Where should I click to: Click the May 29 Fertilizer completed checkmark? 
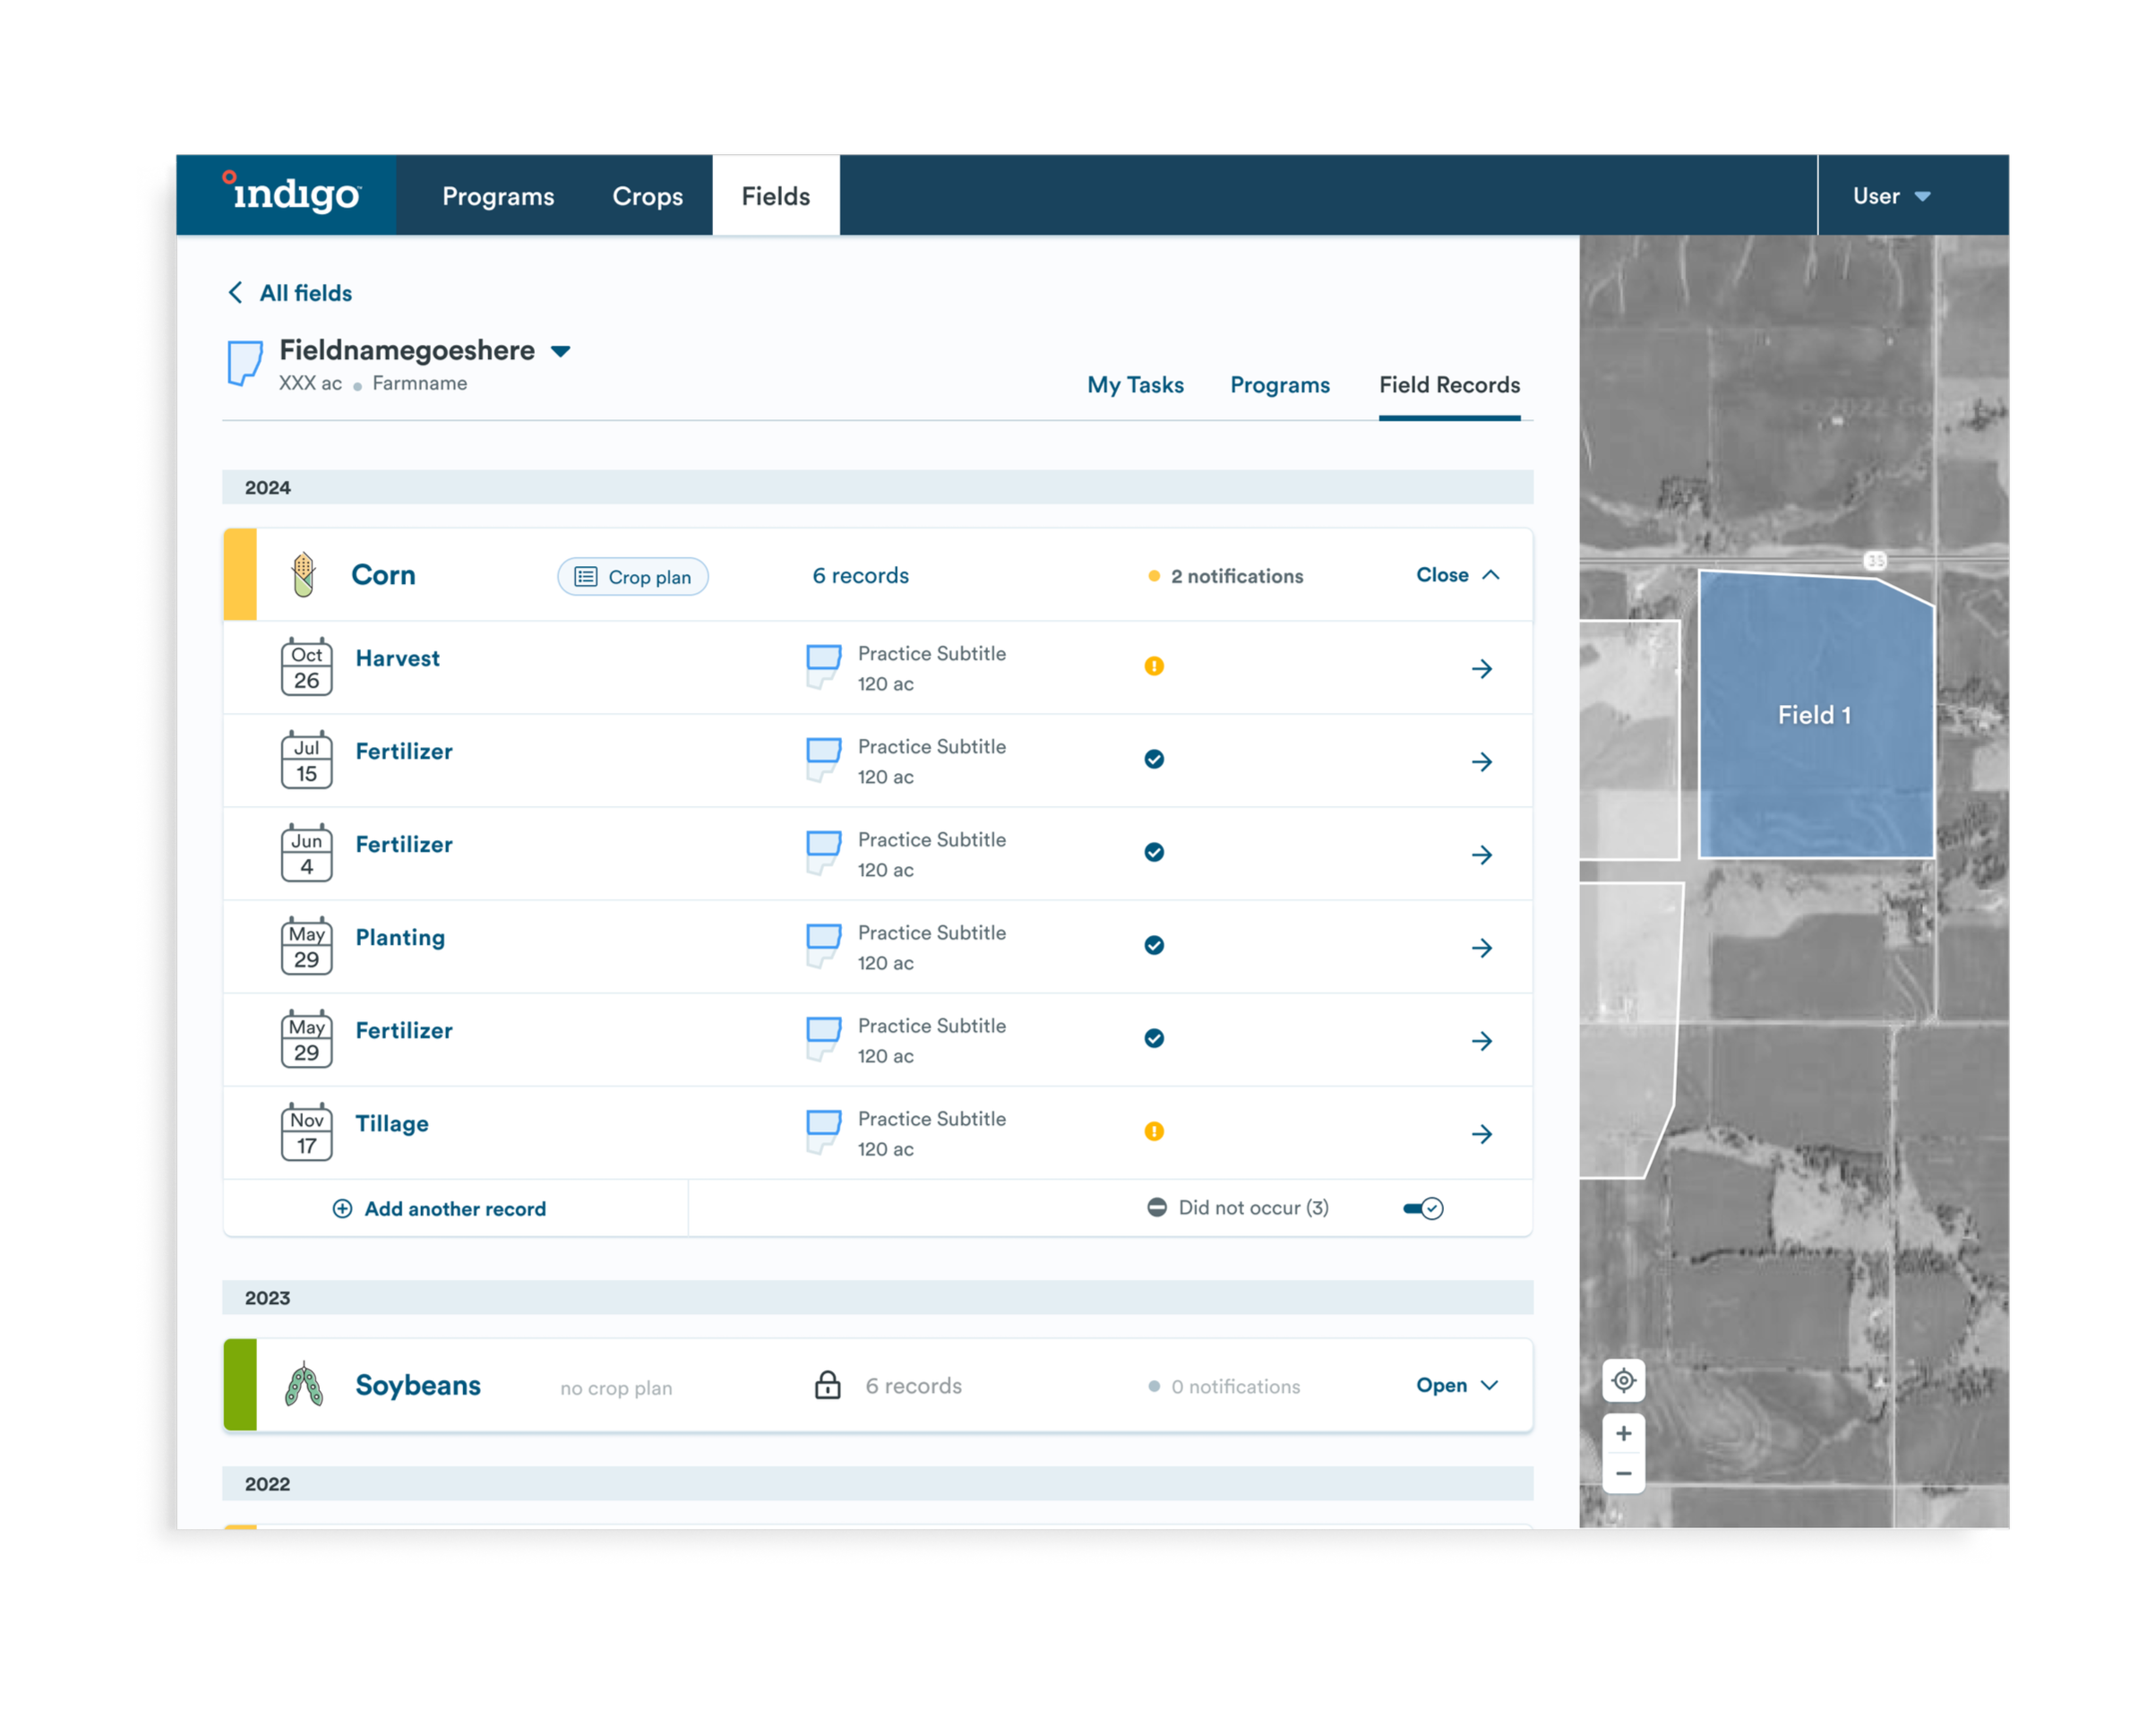coord(1154,1038)
